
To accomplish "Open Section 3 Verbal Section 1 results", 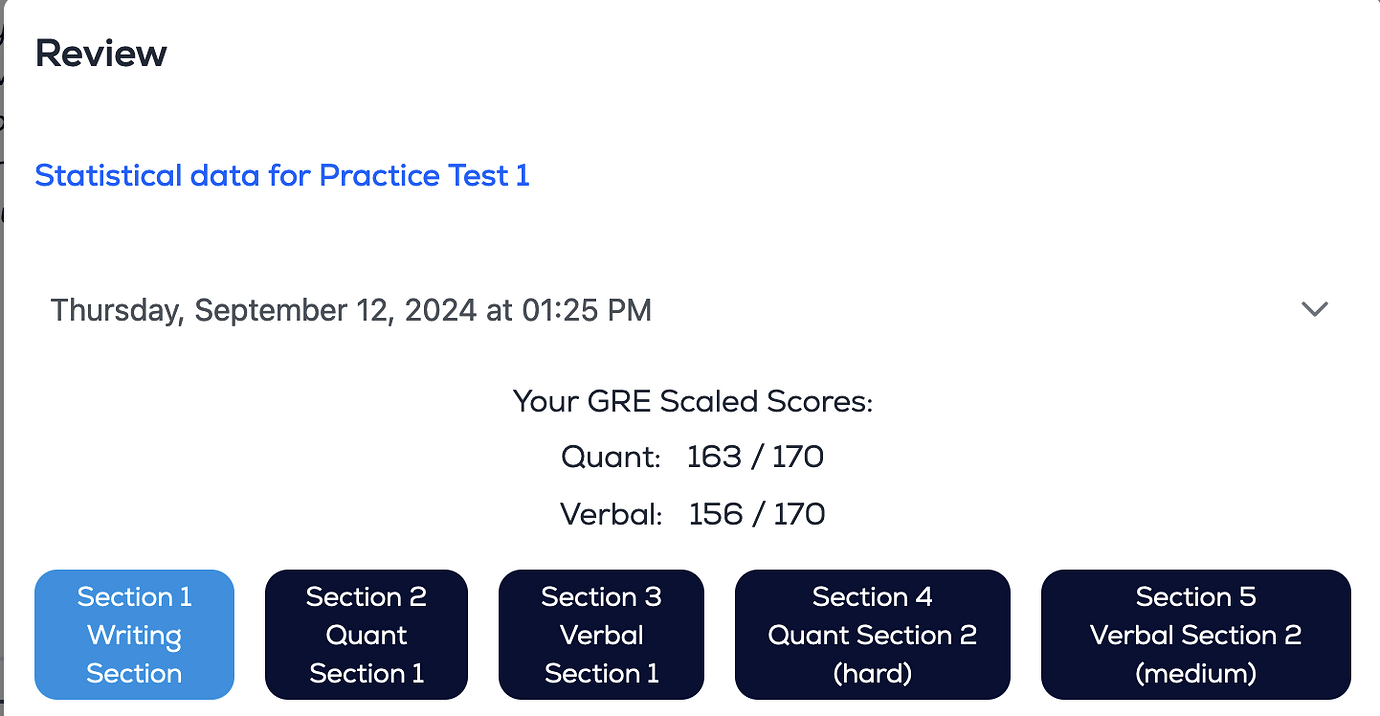I will (600, 634).
